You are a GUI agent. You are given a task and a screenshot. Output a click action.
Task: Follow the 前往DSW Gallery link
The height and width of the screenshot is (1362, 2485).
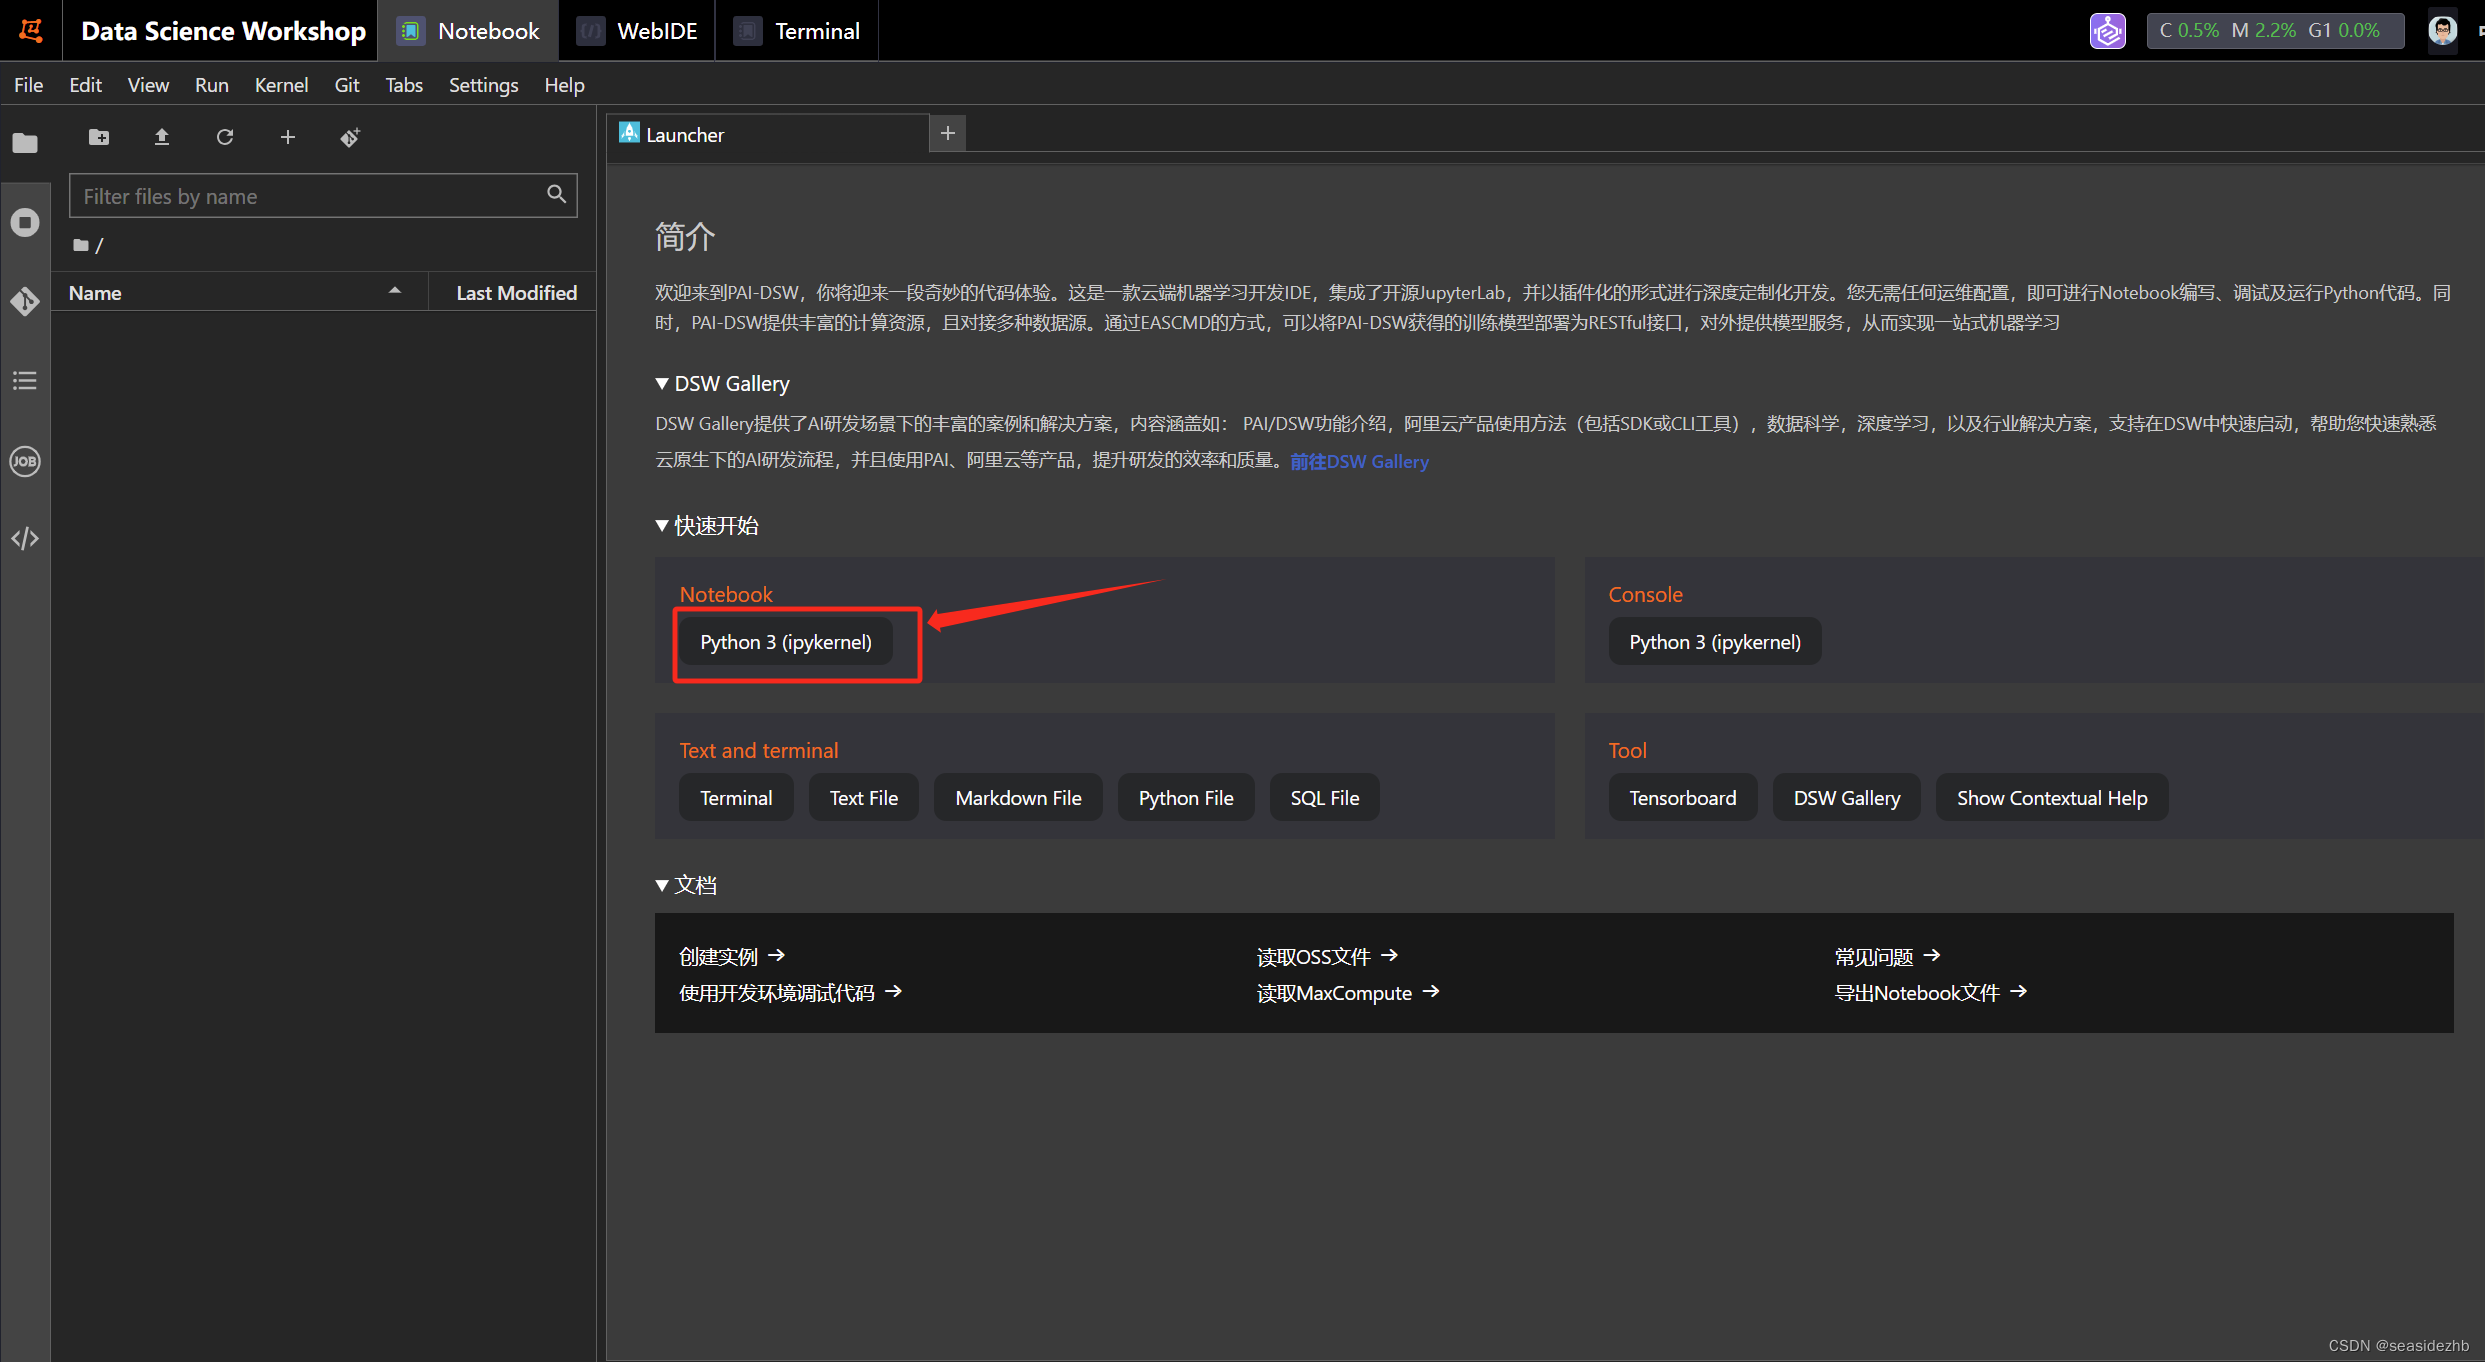pos(1359,462)
